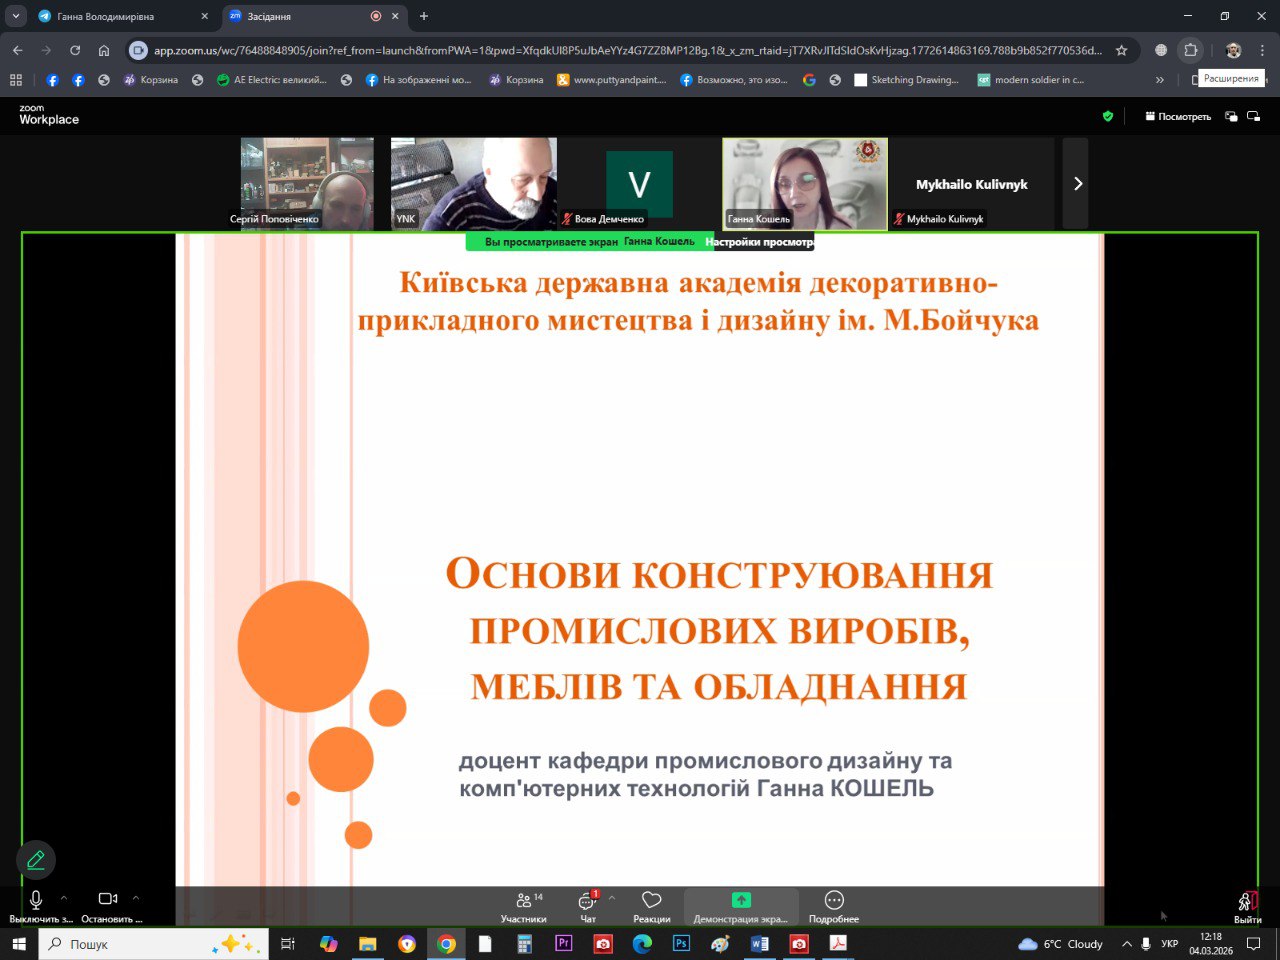1280x960 pixels.
Task: Click the annotation pencil icon
Action: click(36, 860)
